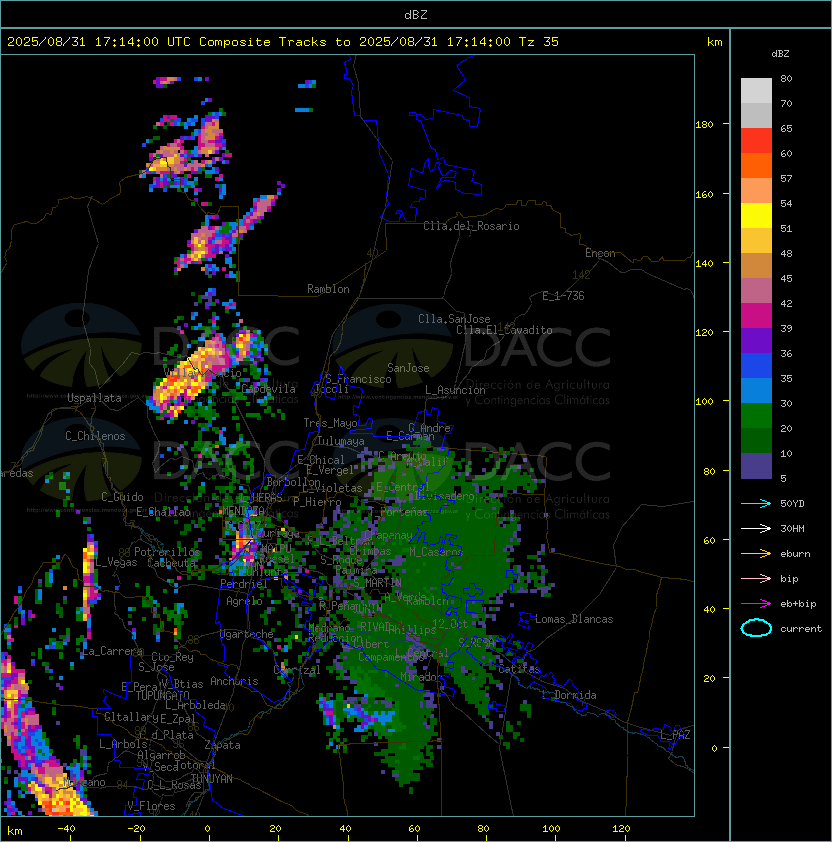This screenshot has width=832, height=842.
Task: Click the 'Uspallata' map label
Action: coord(94,398)
